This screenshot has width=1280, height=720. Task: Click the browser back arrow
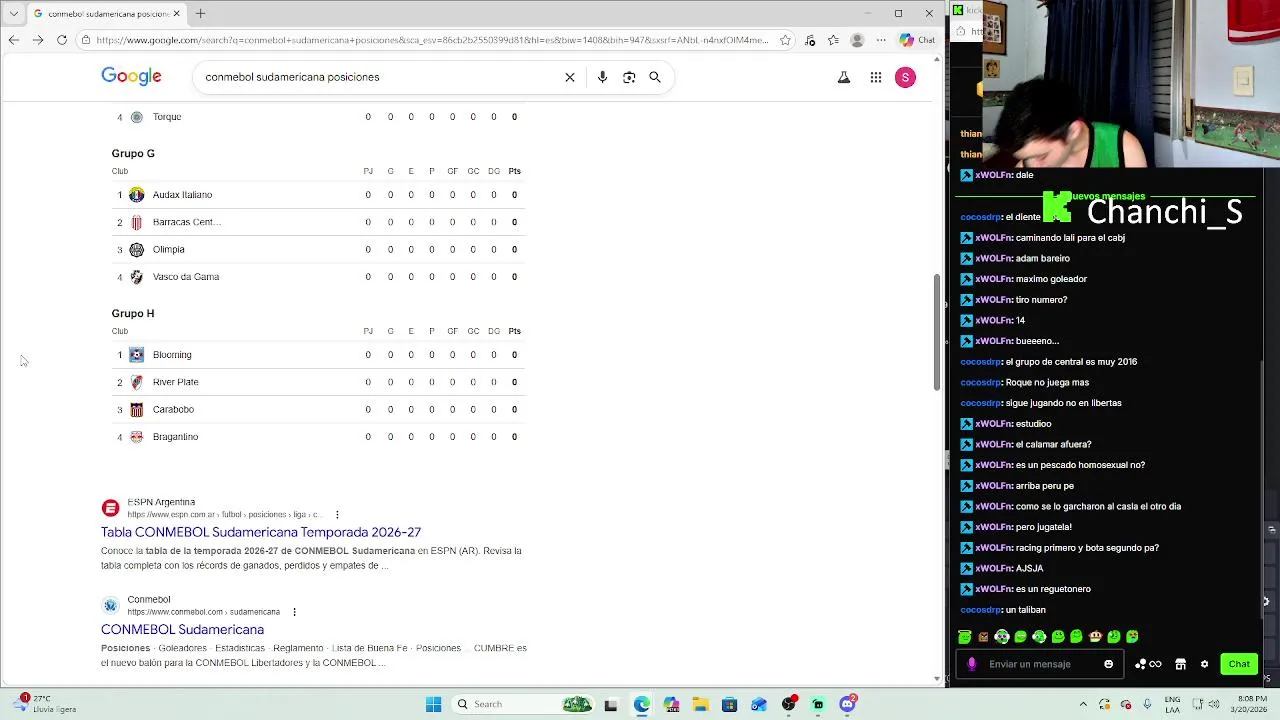point(13,40)
